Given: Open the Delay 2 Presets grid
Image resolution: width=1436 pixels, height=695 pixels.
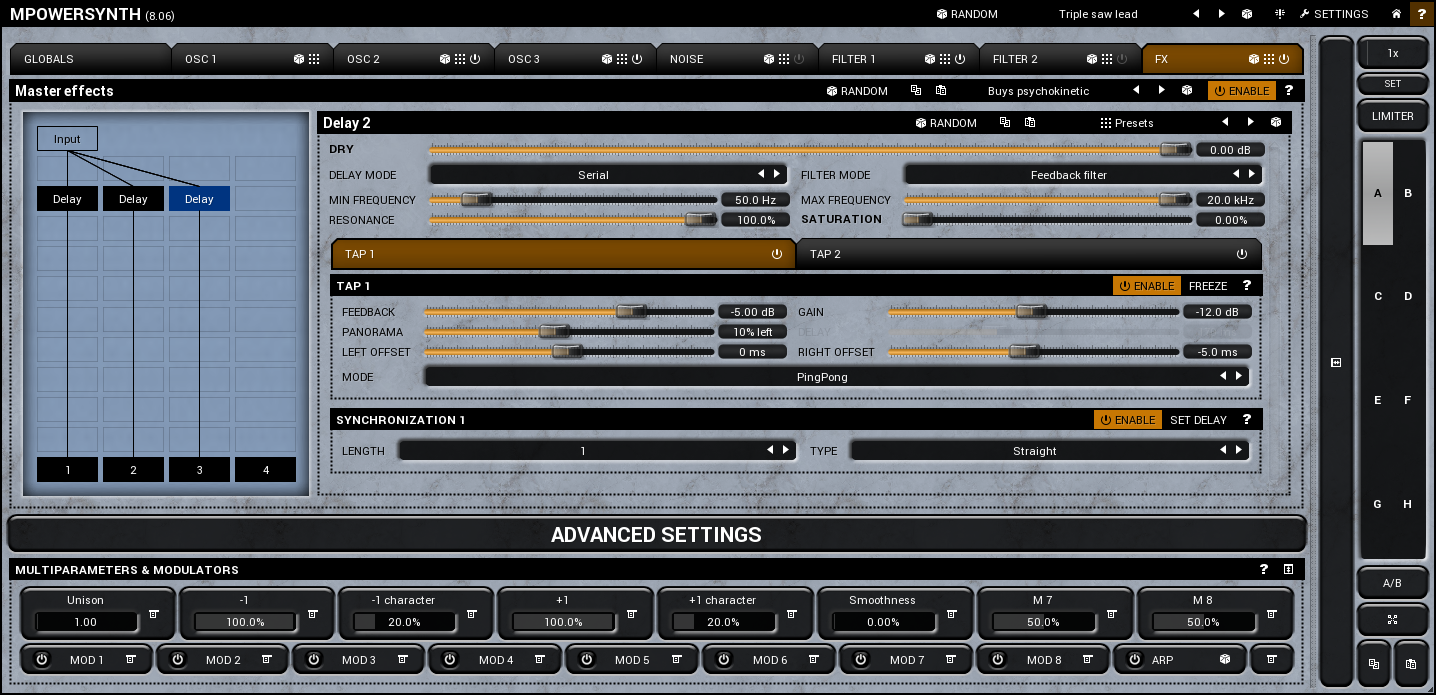Looking at the screenshot, I should pyautogui.click(x=1127, y=123).
